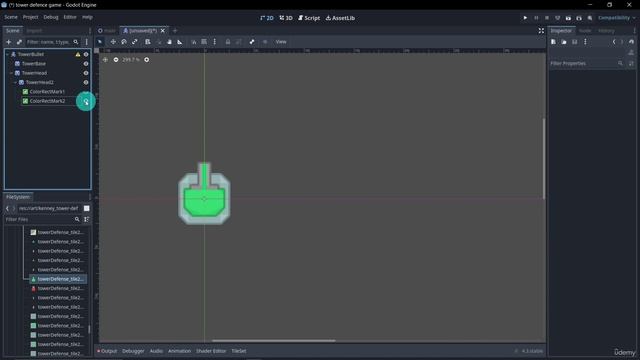Switch to the Move mode tool
The width and height of the screenshot is (640, 360).
(x=113, y=42)
